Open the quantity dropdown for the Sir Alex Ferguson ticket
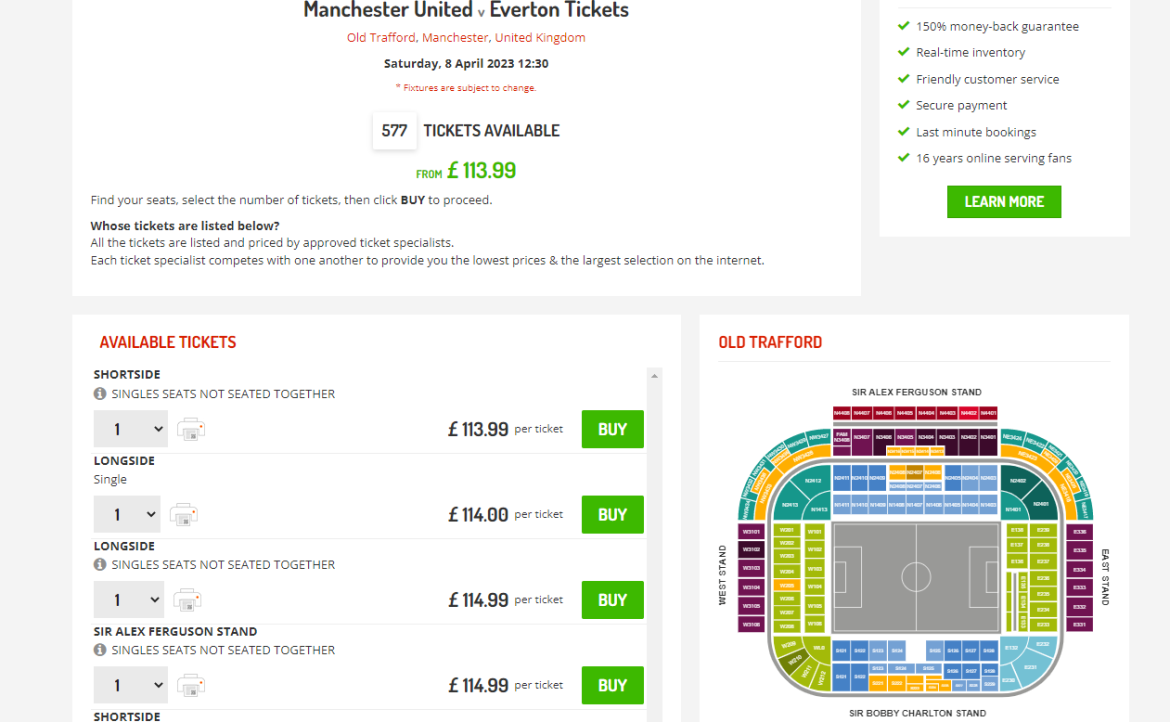This screenshot has width=1170, height=722. (128, 685)
